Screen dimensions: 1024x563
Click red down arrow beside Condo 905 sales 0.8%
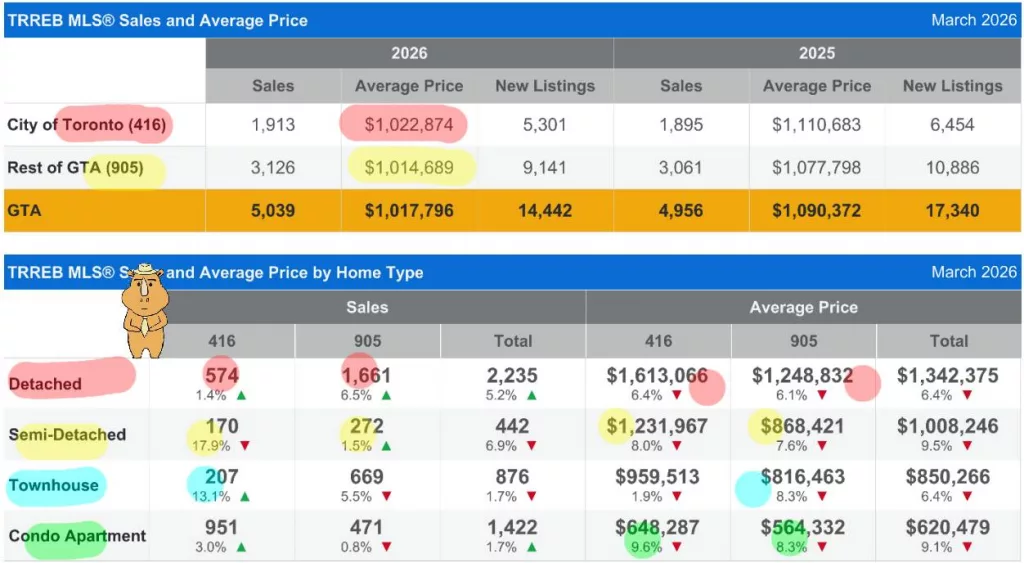coord(386,547)
